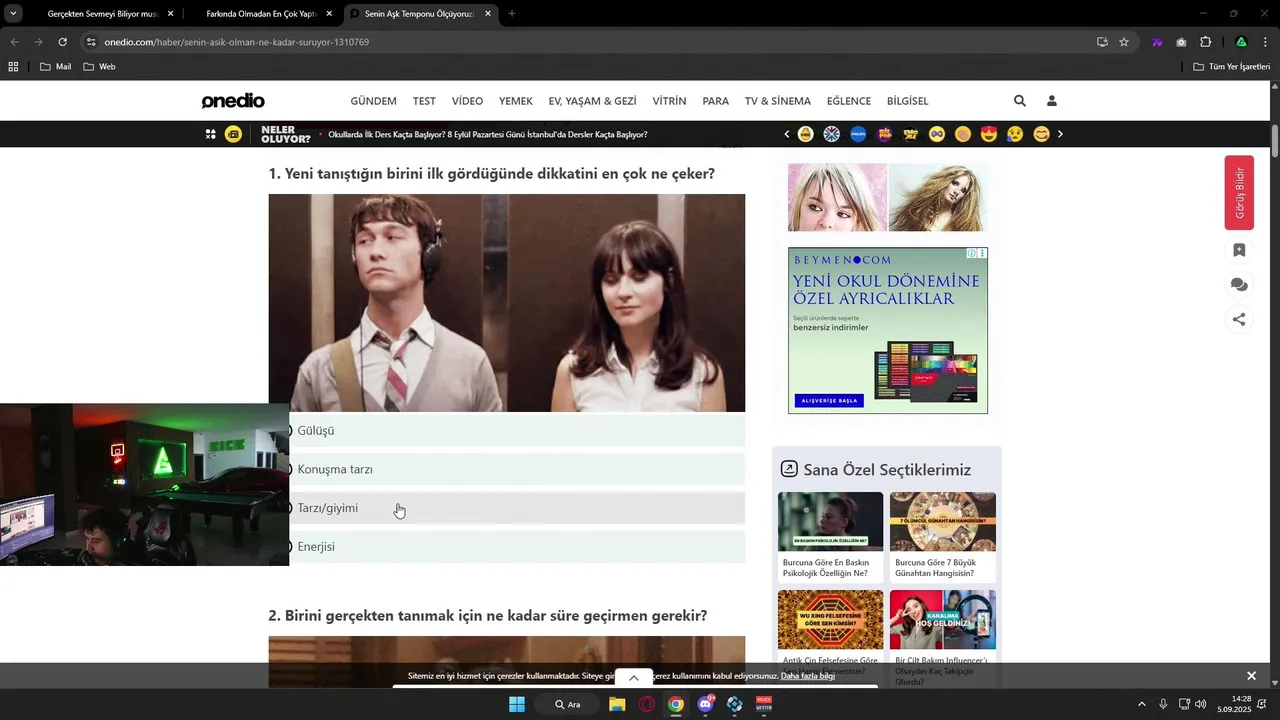Open the Windows Start menu
Viewport: 1280px width, 720px height.
[x=517, y=704]
